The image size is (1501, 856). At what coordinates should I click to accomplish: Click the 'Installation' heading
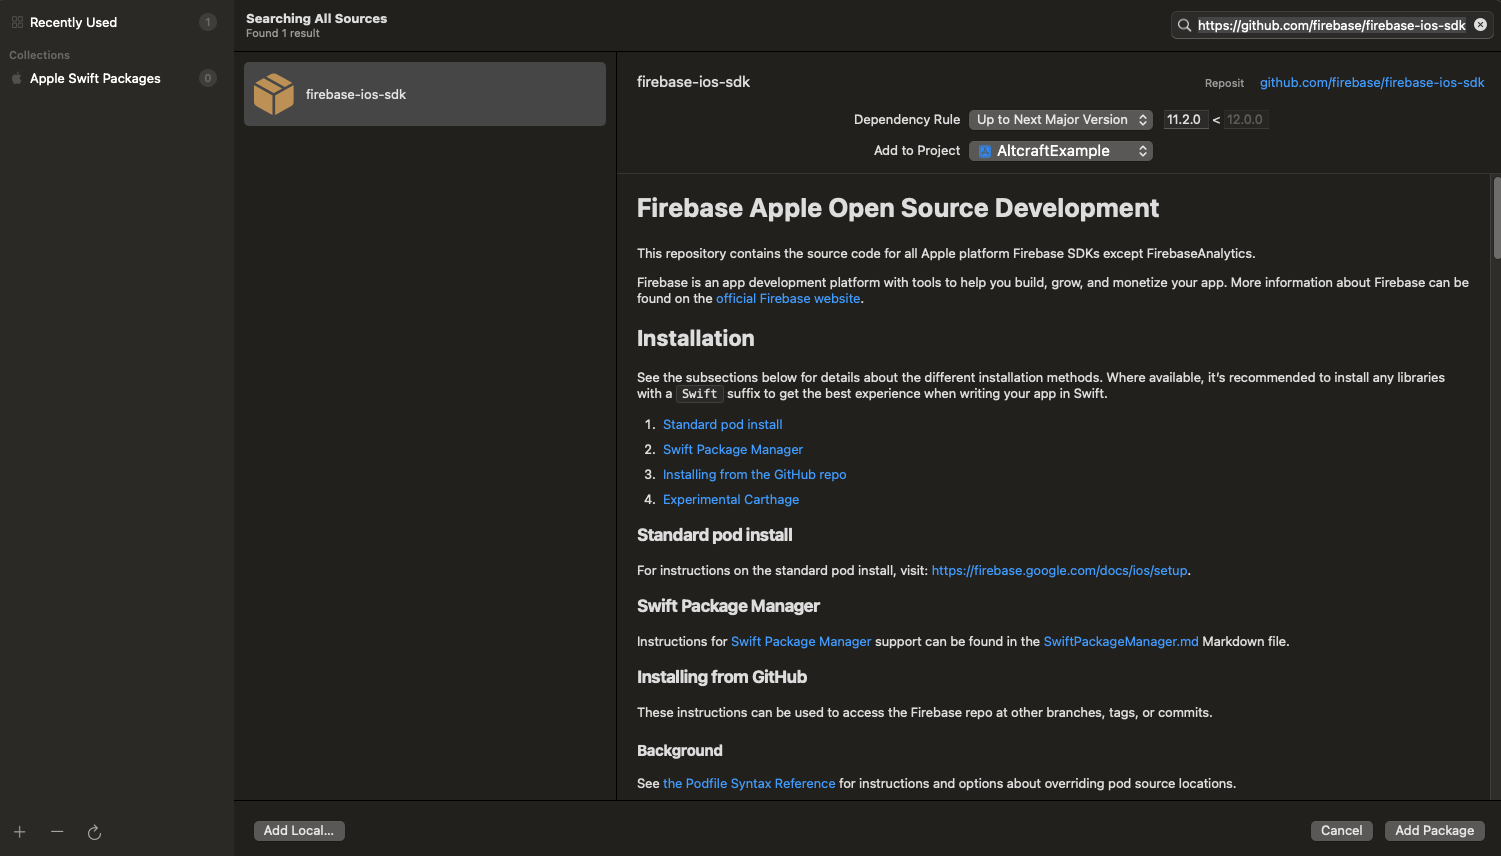click(x=695, y=338)
